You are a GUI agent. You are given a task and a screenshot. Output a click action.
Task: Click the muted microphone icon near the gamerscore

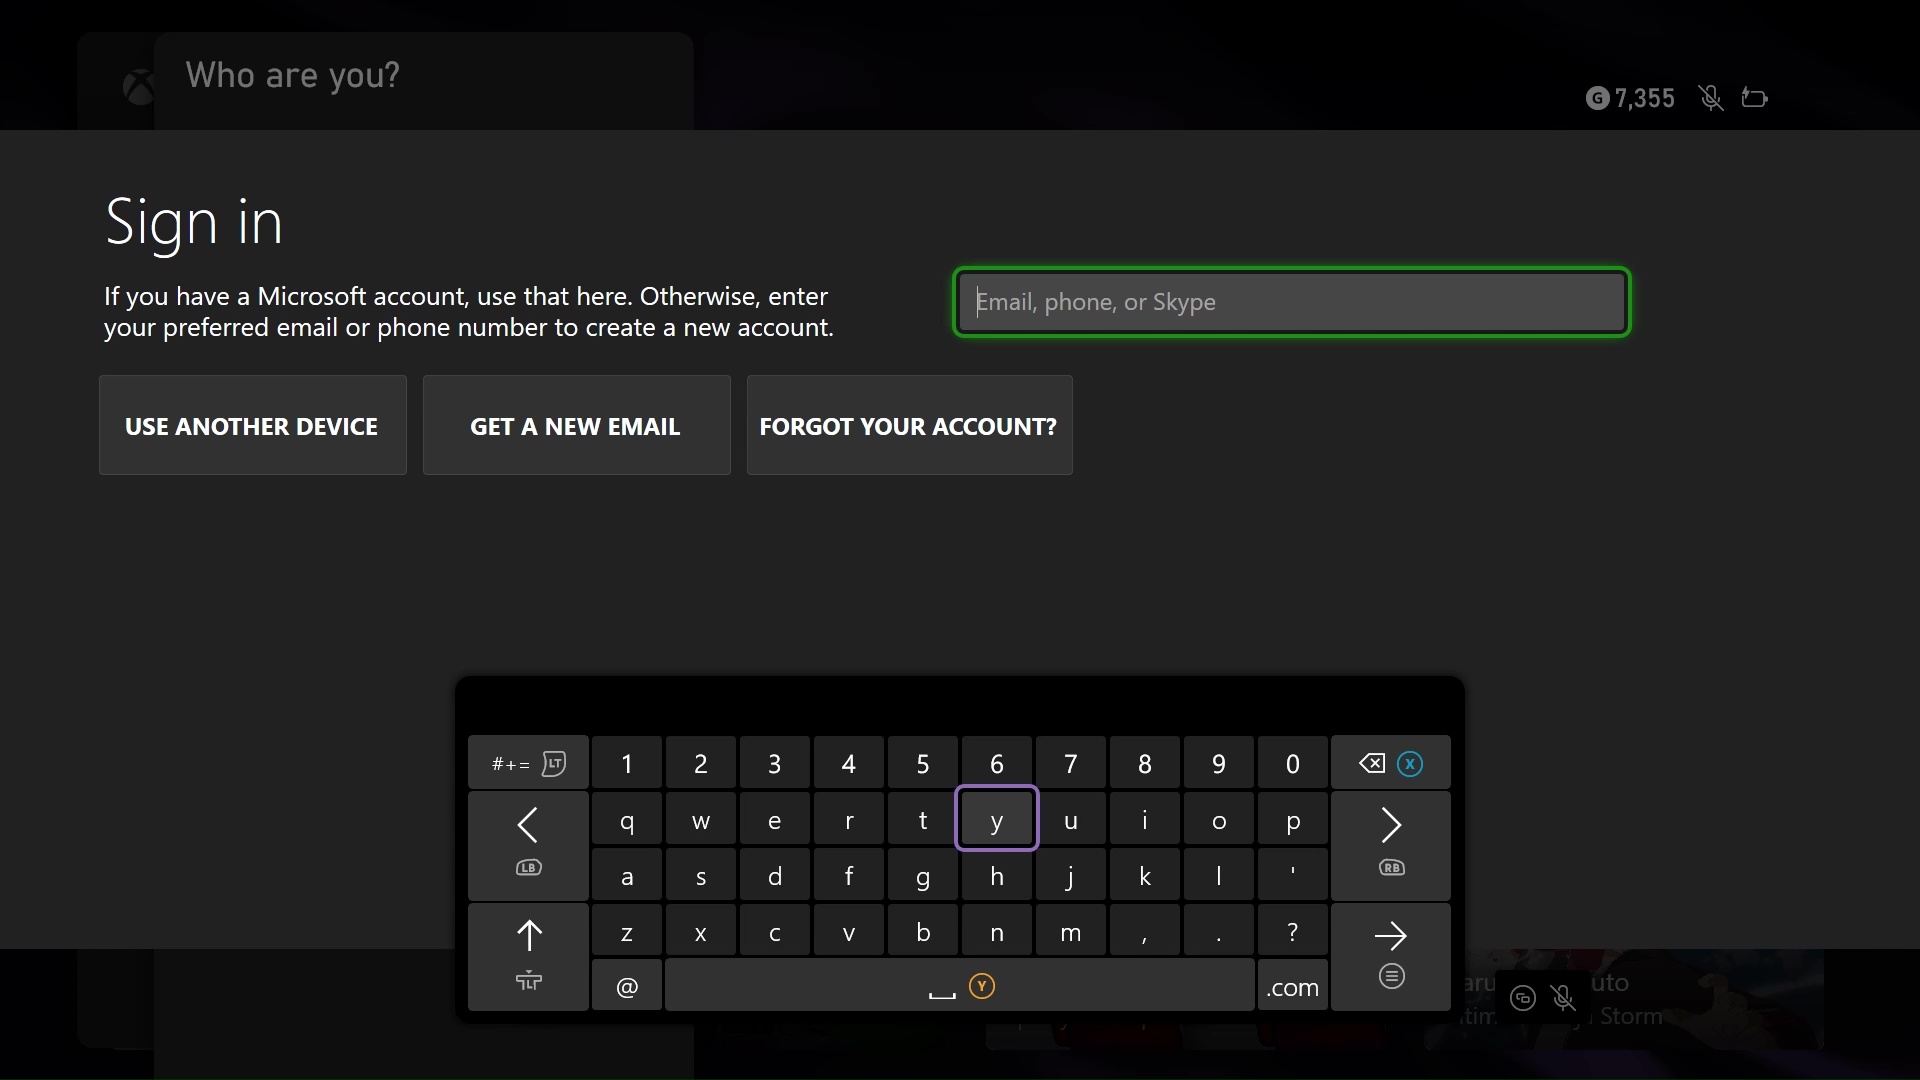pyautogui.click(x=1711, y=97)
